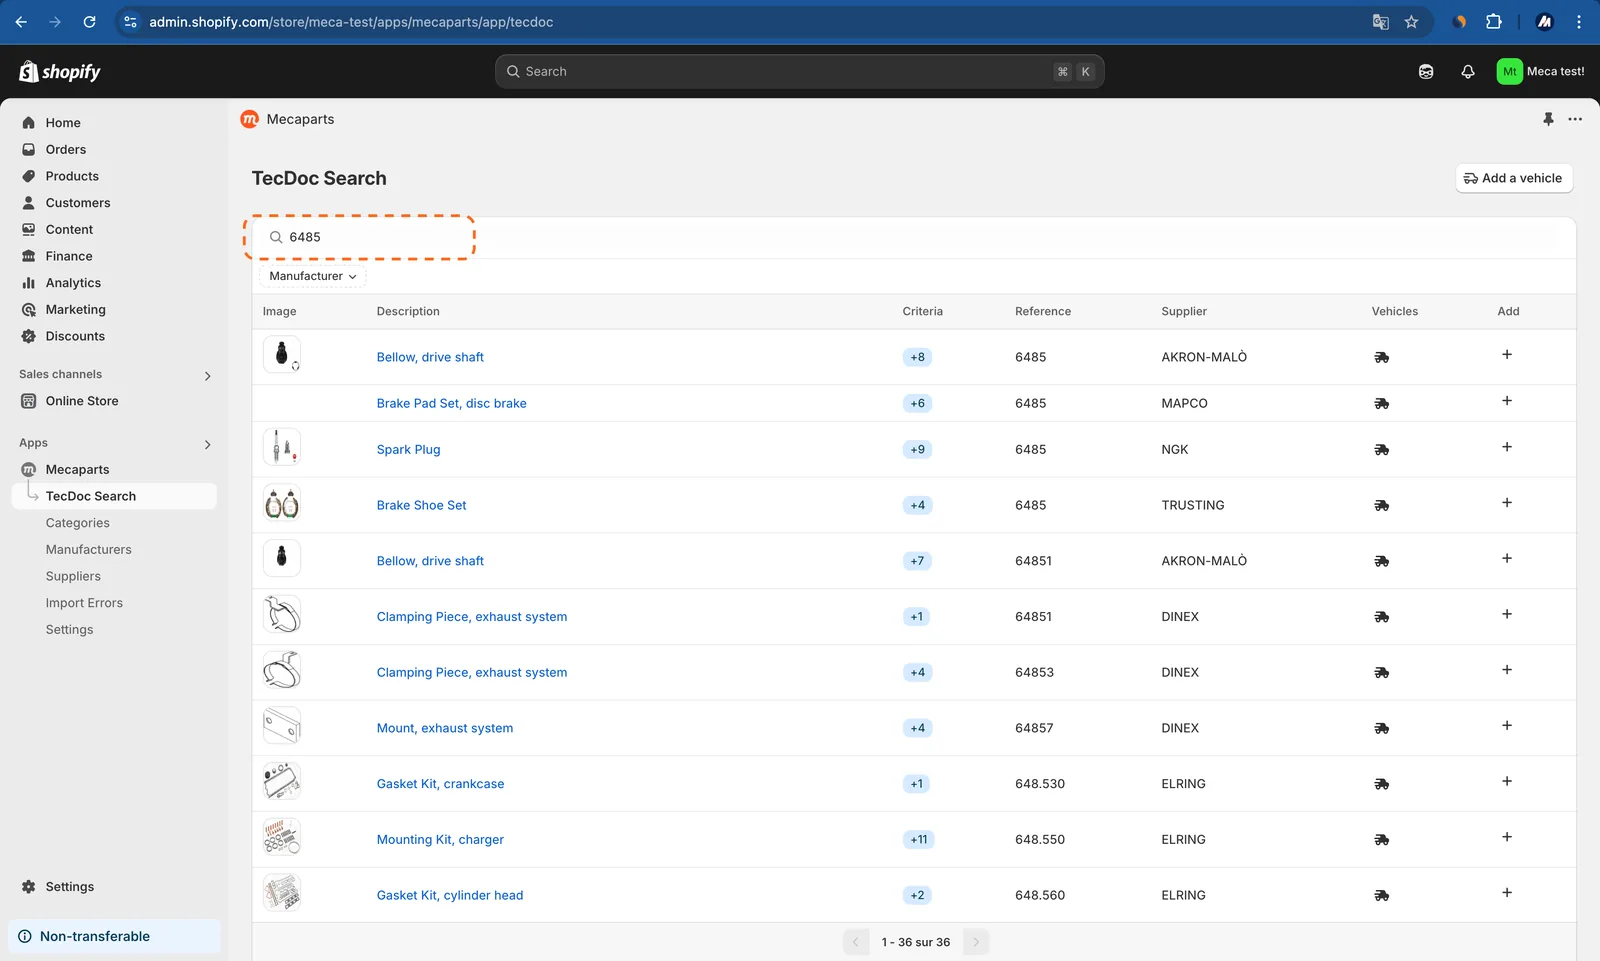Open the notifications bell icon
1600x961 pixels.
pos(1467,72)
